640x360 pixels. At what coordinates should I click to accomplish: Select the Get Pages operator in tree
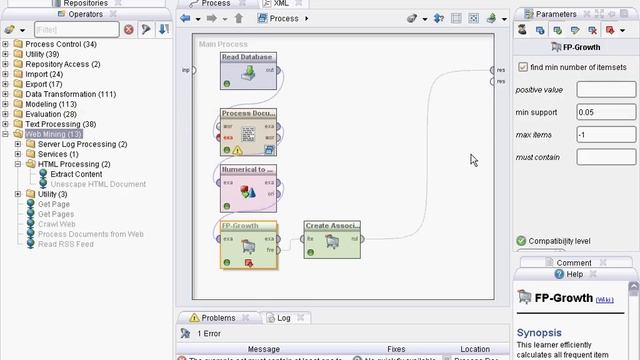pos(56,214)
